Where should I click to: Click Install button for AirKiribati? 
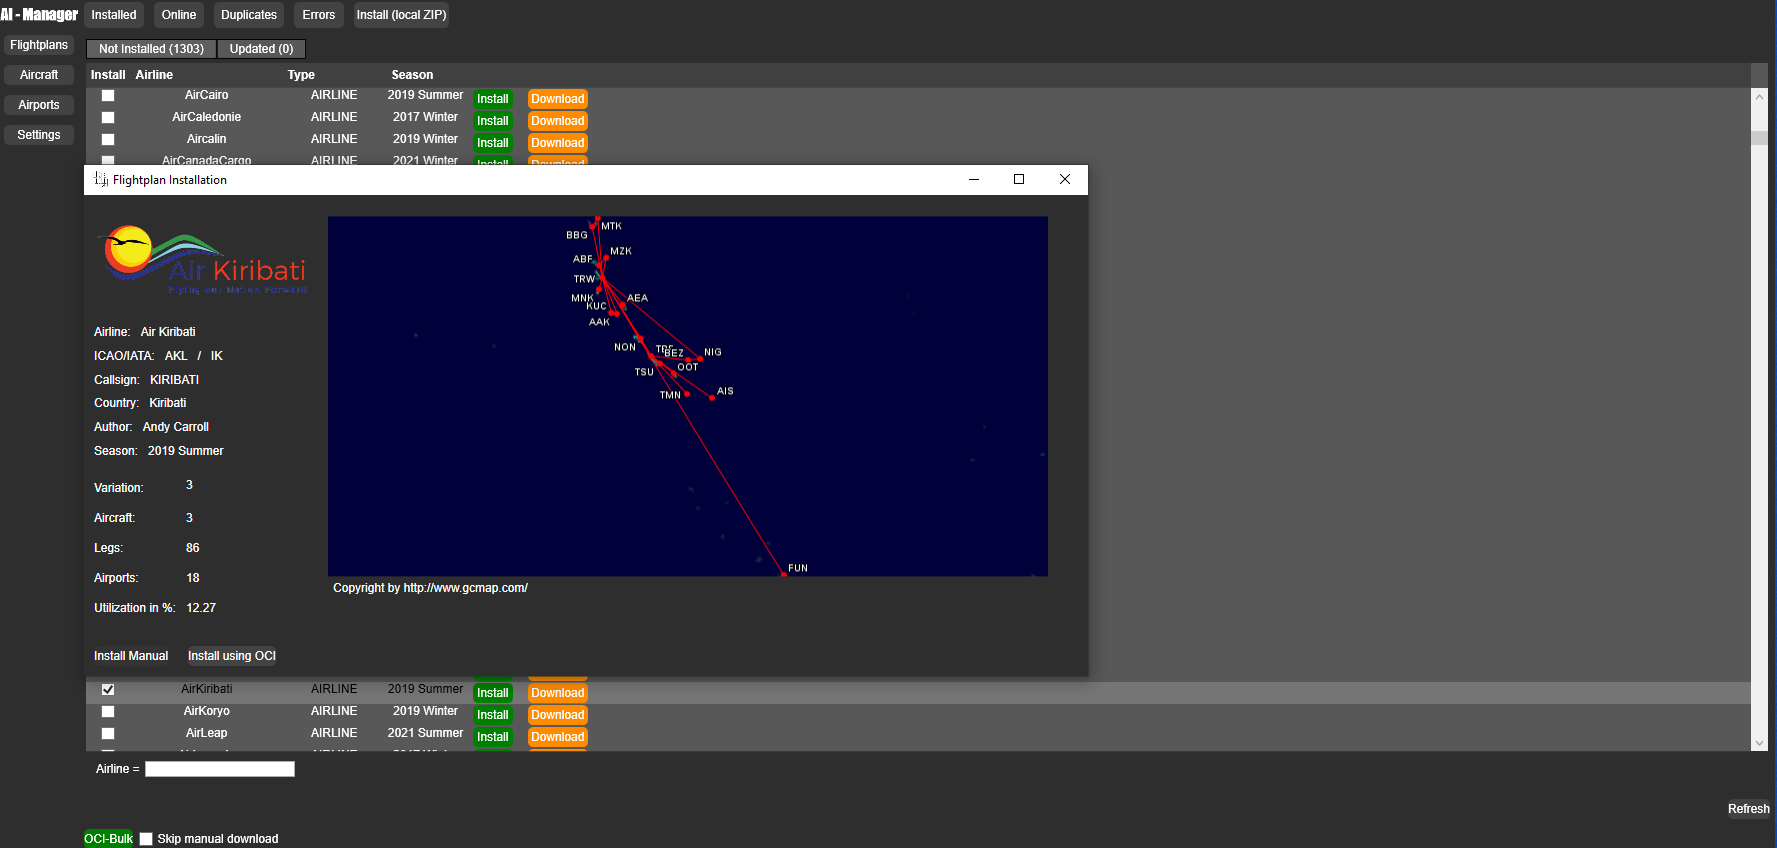click(493, 693)
